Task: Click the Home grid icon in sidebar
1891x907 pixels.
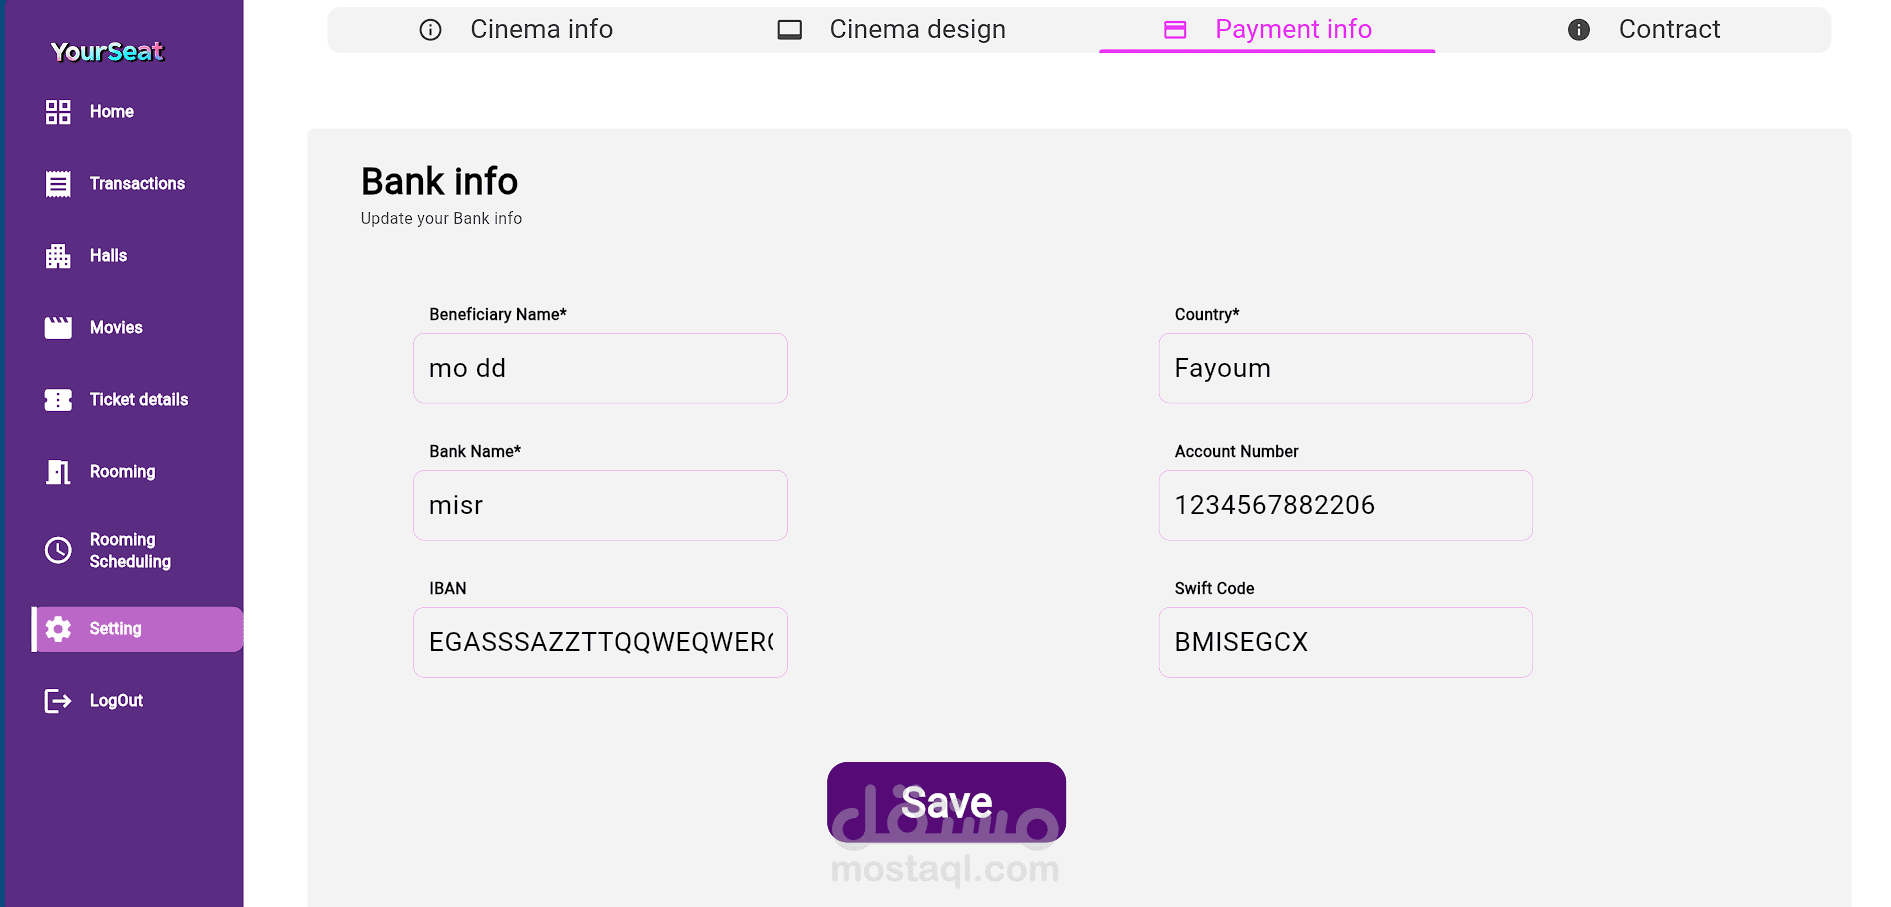Action: point(58,112)
